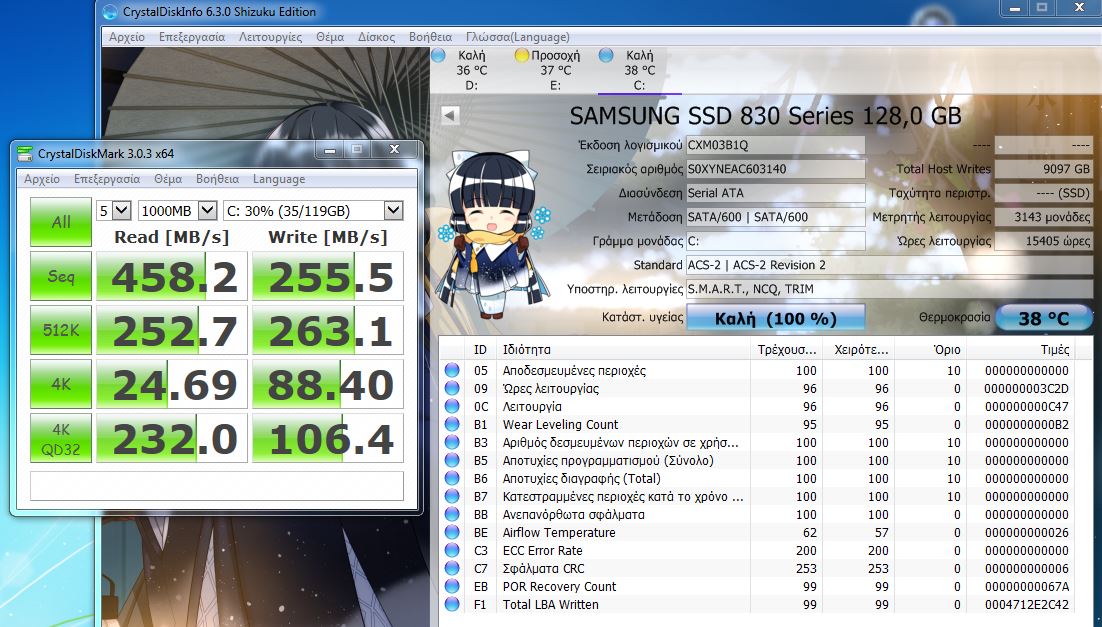Open Language menu in CrystalDiskMark

[x=279, y=179]
